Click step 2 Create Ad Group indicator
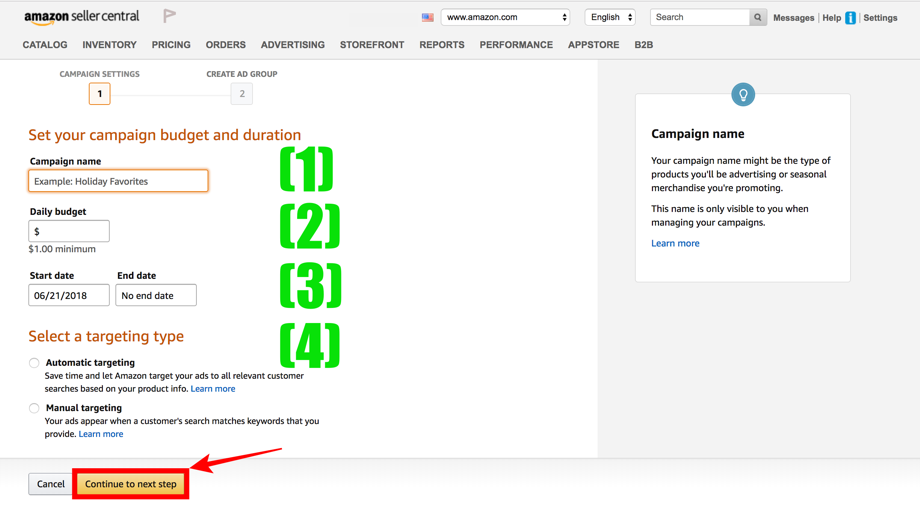The height and width of the screenshot is (506, 920). pyautogui.click(x=242, y=94)
